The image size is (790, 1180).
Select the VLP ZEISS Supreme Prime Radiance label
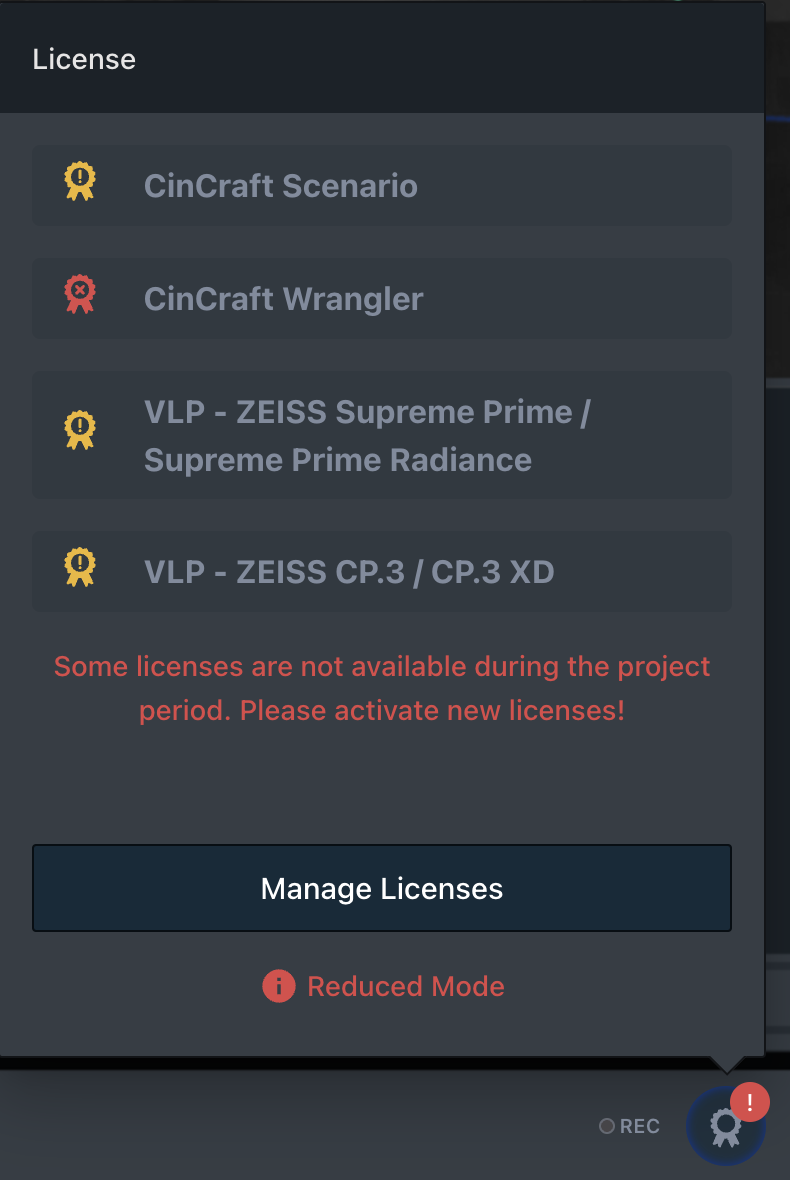[366, 436]
